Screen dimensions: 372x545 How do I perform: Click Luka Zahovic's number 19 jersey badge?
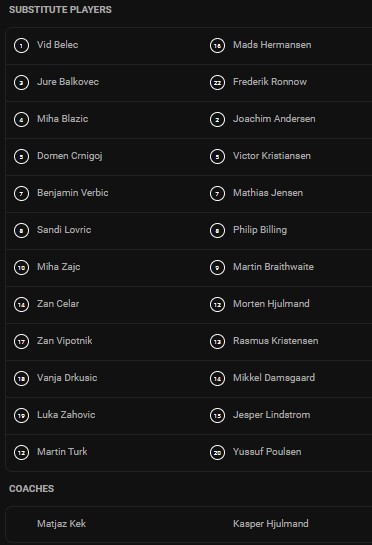point(21,415)
